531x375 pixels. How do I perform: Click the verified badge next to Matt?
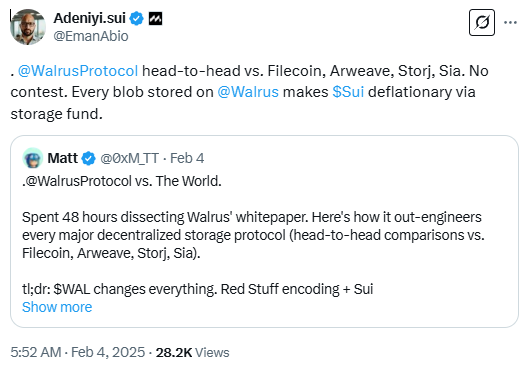click(x=89, y=159)
